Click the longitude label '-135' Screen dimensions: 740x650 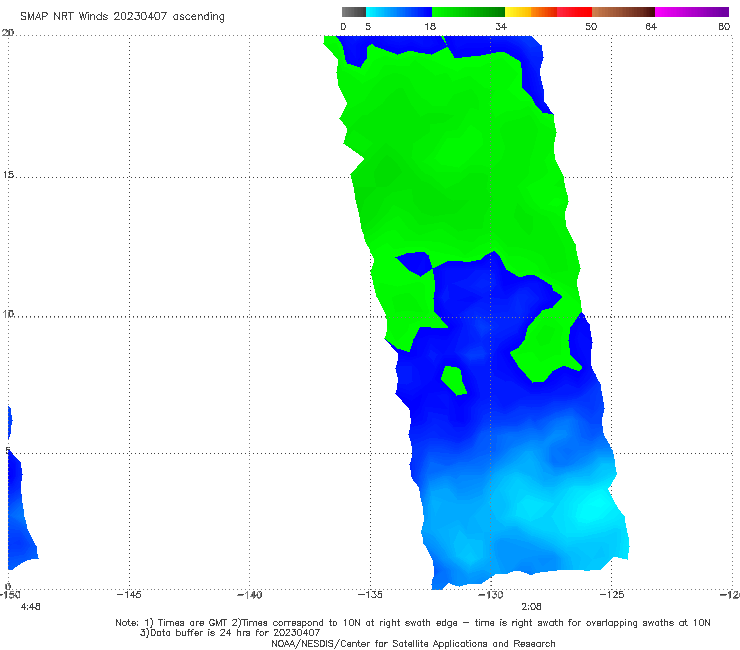[370, 595]
